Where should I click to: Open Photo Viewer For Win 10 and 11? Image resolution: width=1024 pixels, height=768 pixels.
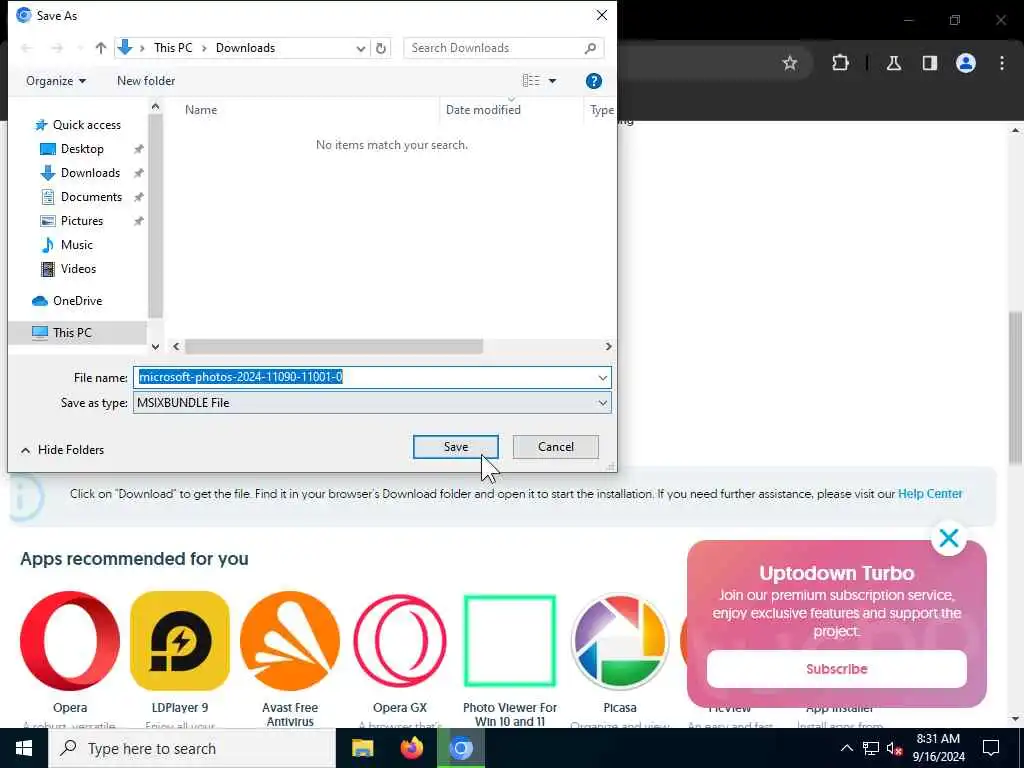click(x=510, y=641)
